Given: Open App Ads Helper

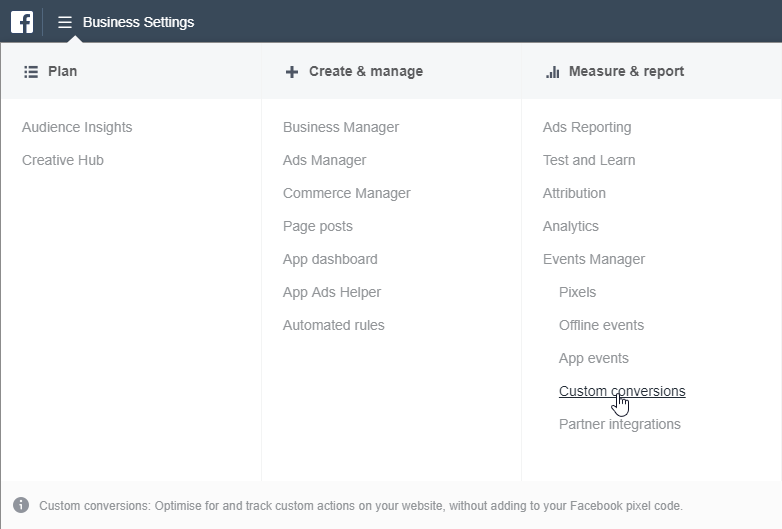Looking at the screenshot, I should point(332,292).
